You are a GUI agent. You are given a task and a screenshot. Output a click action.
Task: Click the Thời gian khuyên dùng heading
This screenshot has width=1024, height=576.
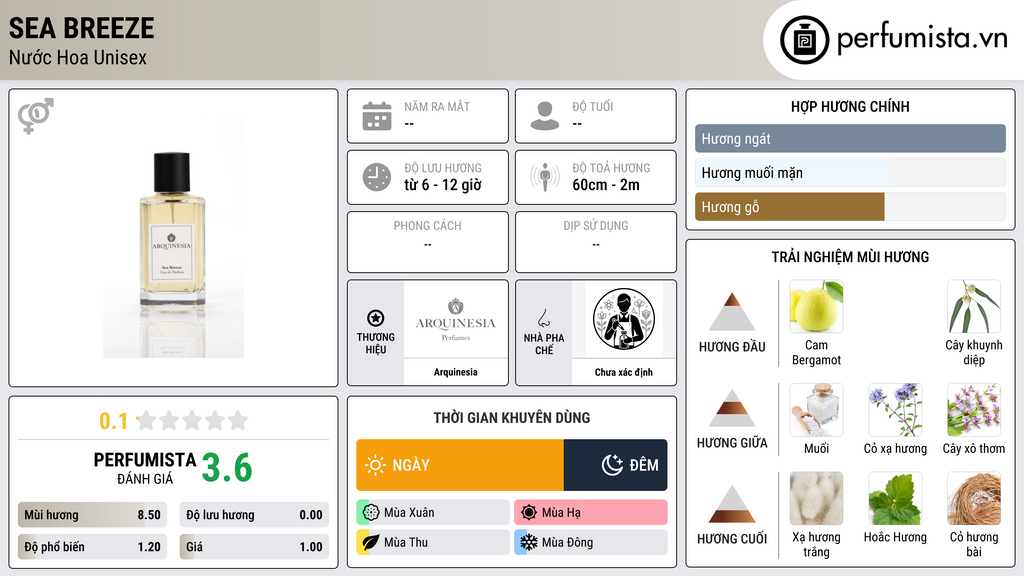point(512,418)
